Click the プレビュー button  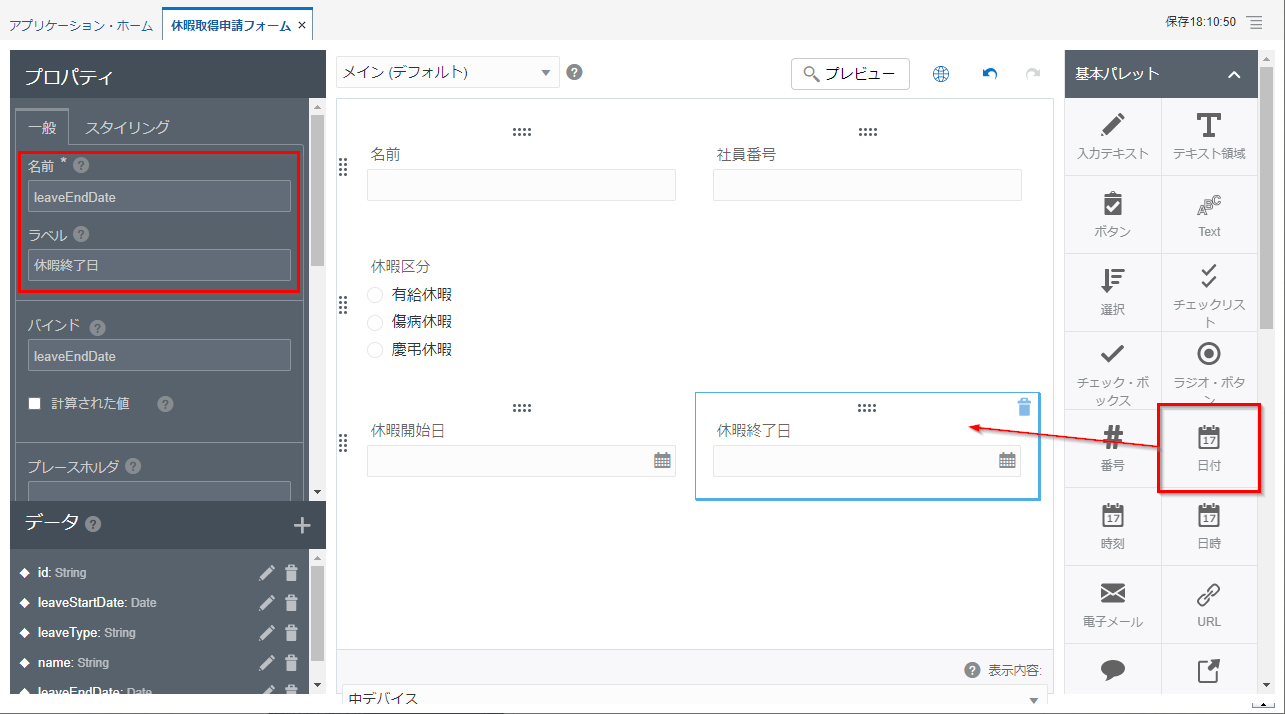[850, 74]
